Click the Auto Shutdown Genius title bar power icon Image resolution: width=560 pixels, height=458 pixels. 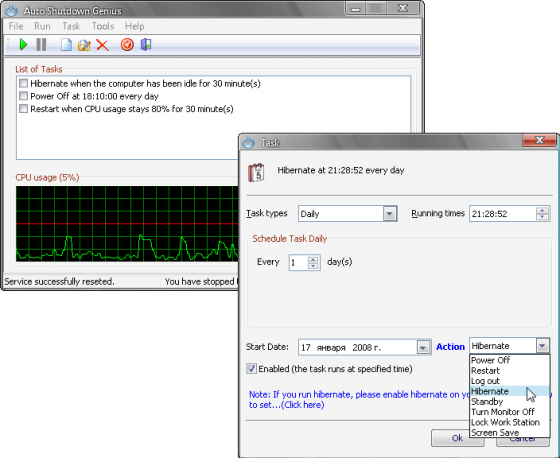click(11, 10)
